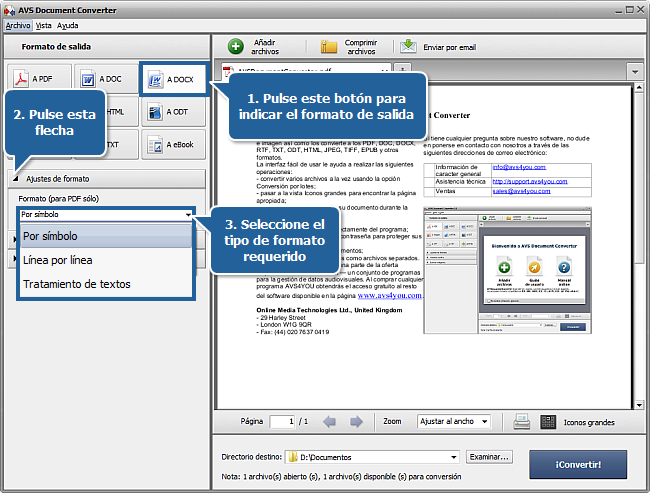
Task: Go to the previous page arrow
Action: [x=330, y=422]
